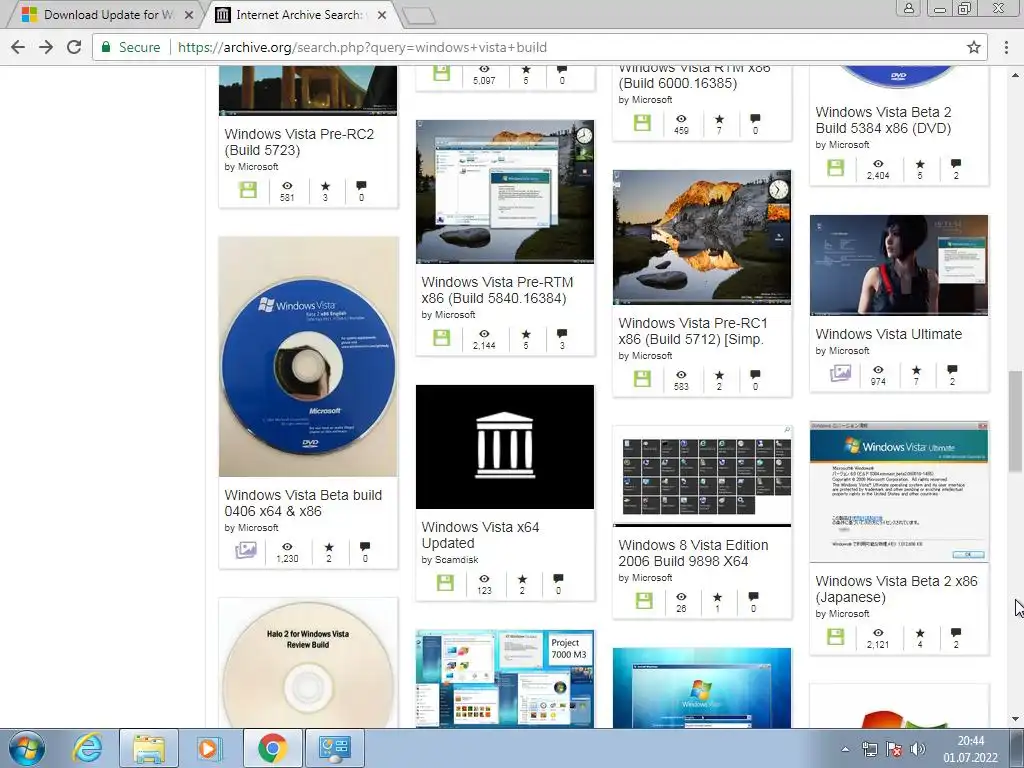Click Project 7000 M3 collage thumbnail
The width and height of the screenshot is (1024, 768).
click(x=505, y=679)
